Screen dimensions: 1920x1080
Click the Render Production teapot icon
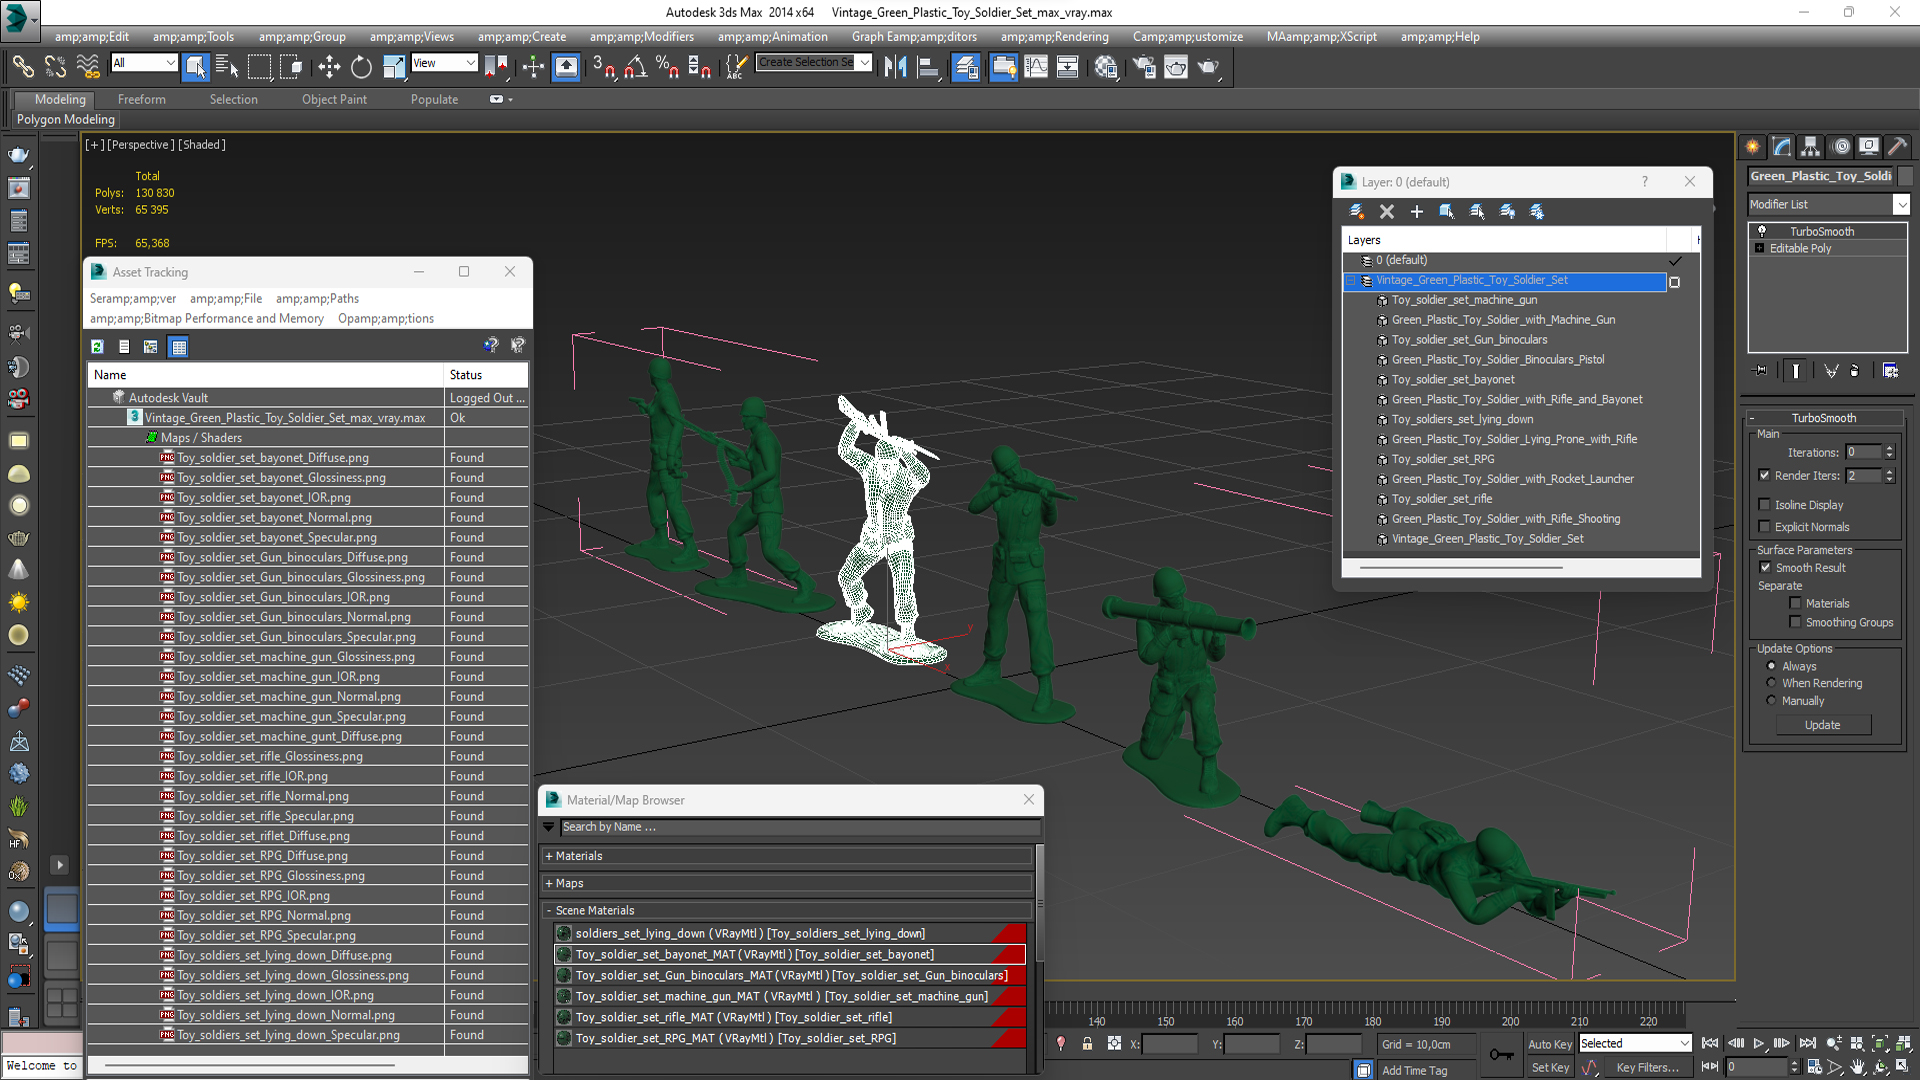click(1209, 67)
